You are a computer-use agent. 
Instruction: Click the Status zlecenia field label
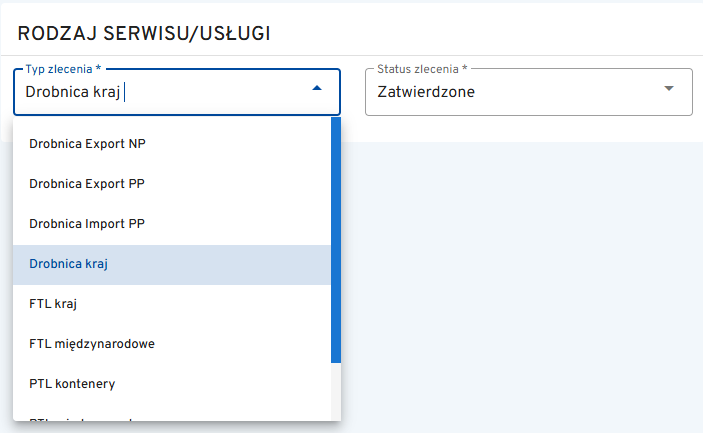click(422, 69)
